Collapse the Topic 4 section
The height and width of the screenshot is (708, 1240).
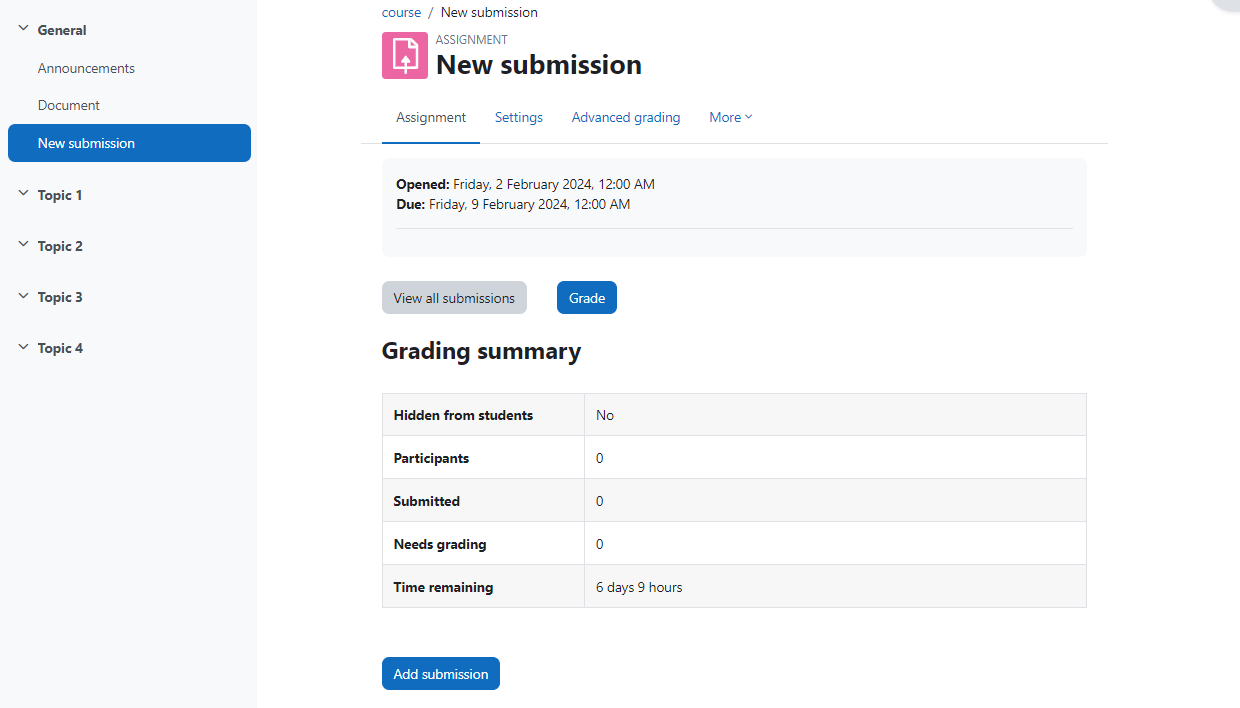pos(22,347)
